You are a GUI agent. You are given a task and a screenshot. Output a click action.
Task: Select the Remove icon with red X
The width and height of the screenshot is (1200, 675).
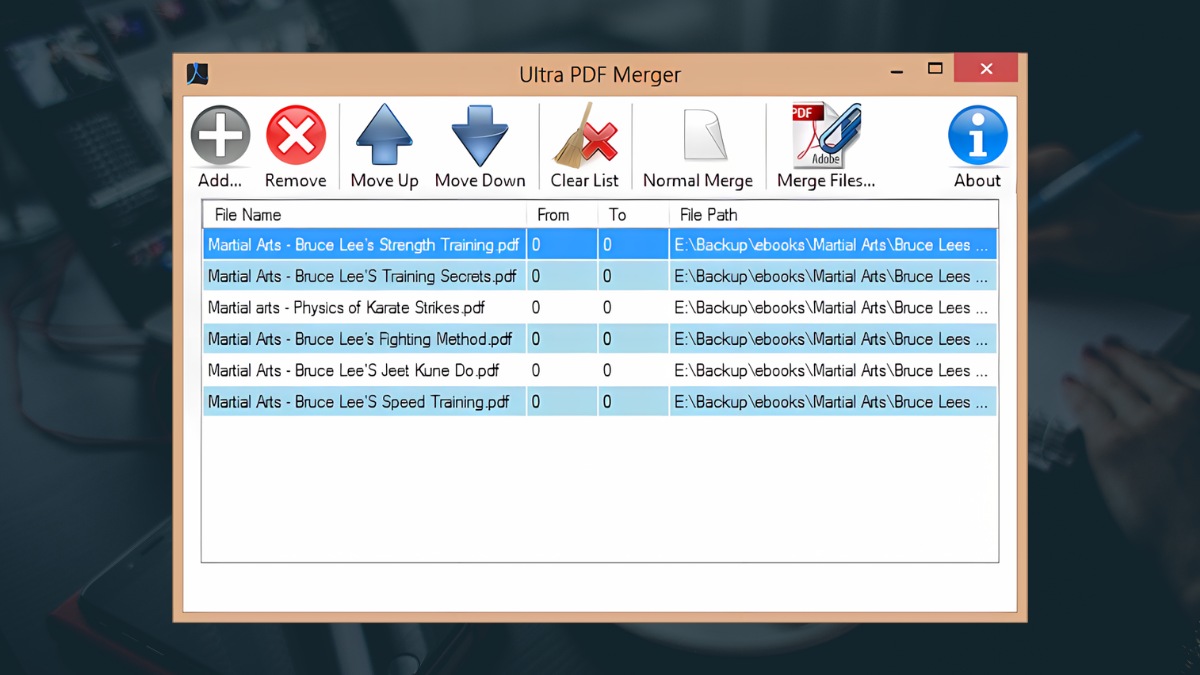(x=296, y=135)
